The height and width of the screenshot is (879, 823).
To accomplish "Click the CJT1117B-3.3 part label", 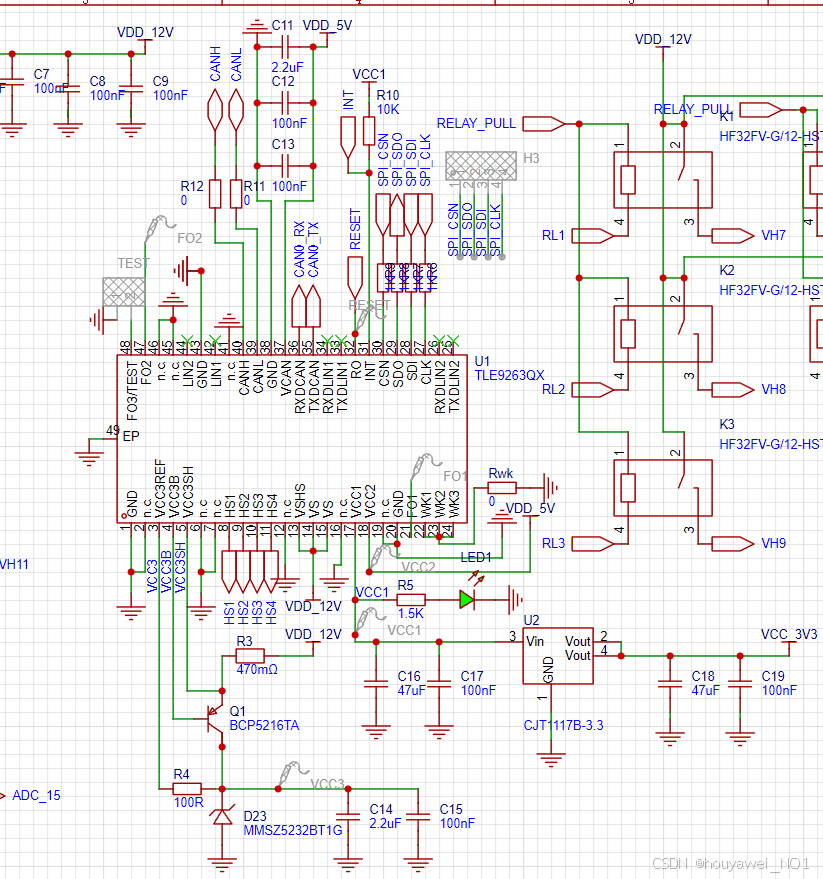I will [x=563, y=725].
